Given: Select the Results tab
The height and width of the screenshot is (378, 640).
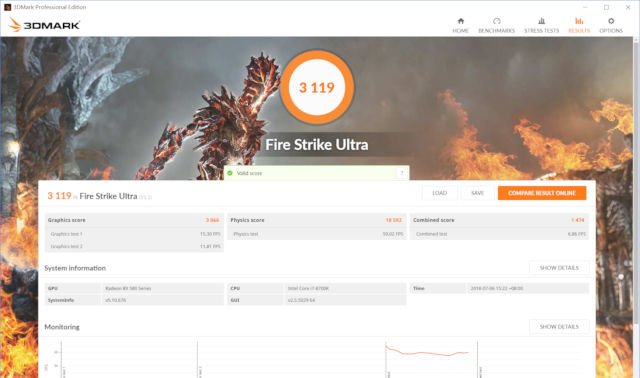Looking at the screenshot, I should [x=579, y=25].
